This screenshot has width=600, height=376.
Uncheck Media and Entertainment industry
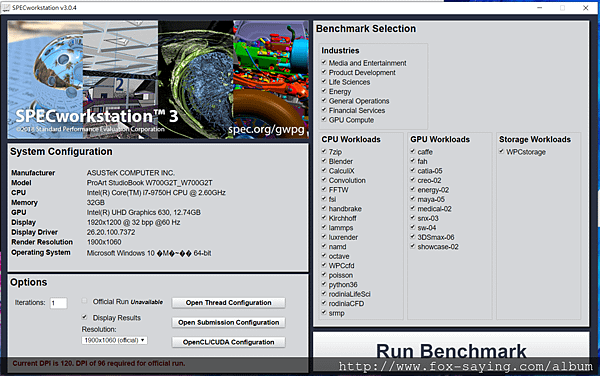coord(324,62)
